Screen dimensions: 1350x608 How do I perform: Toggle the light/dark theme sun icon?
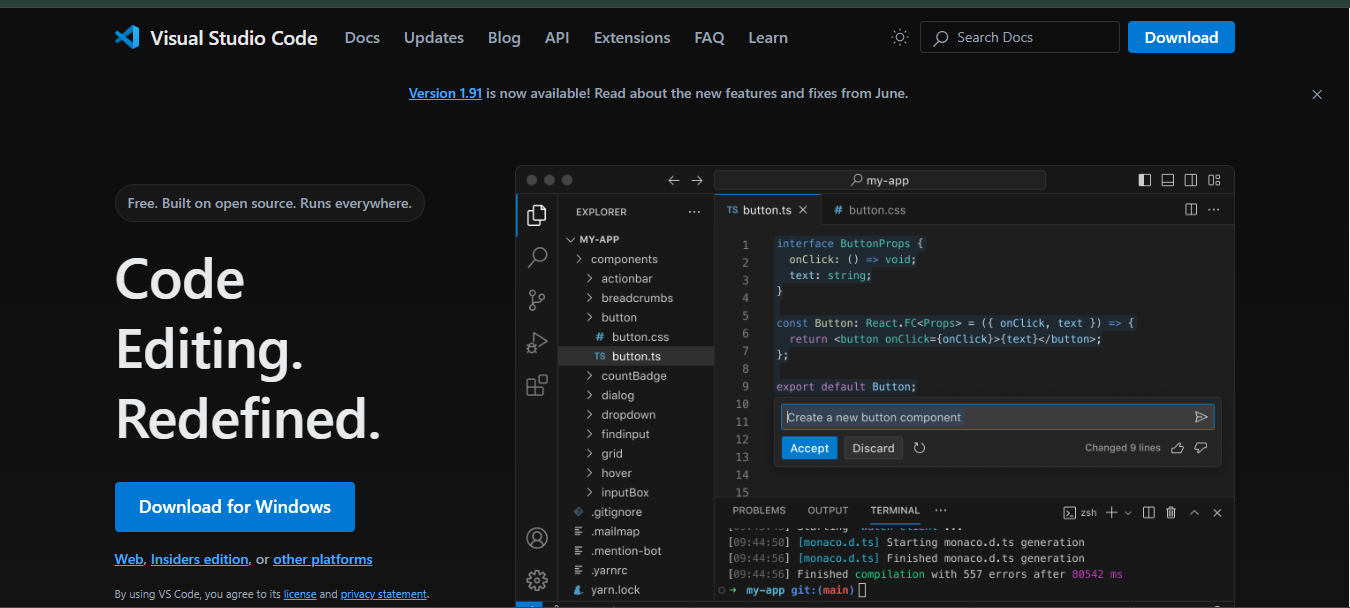pyautogui.click(x=900, y=38)
